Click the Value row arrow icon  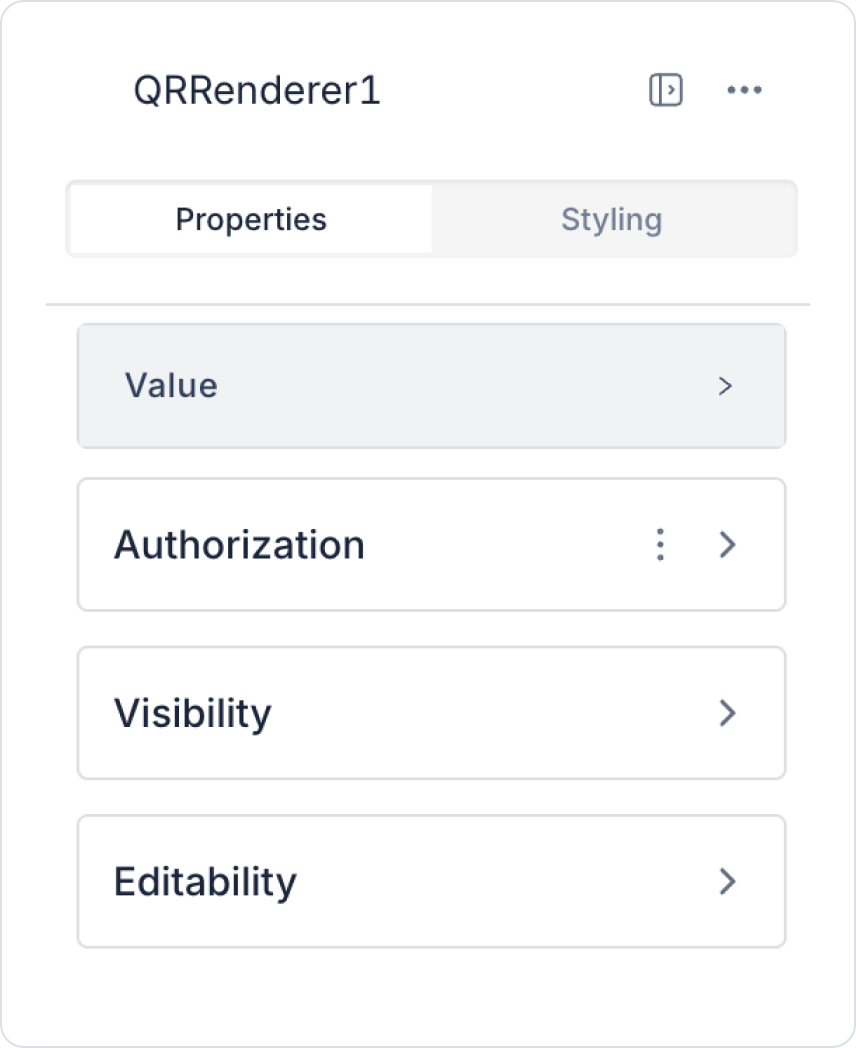click(726, 386)
